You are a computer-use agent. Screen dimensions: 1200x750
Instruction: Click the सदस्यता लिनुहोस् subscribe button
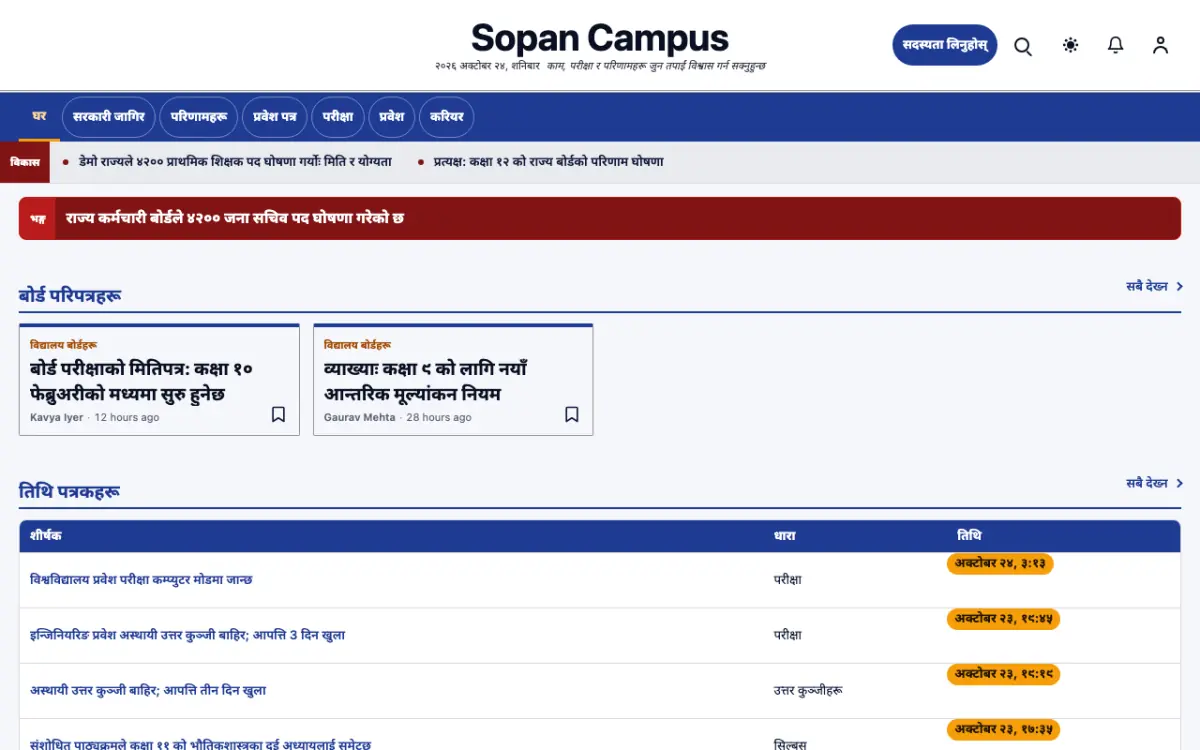point(945,45)
